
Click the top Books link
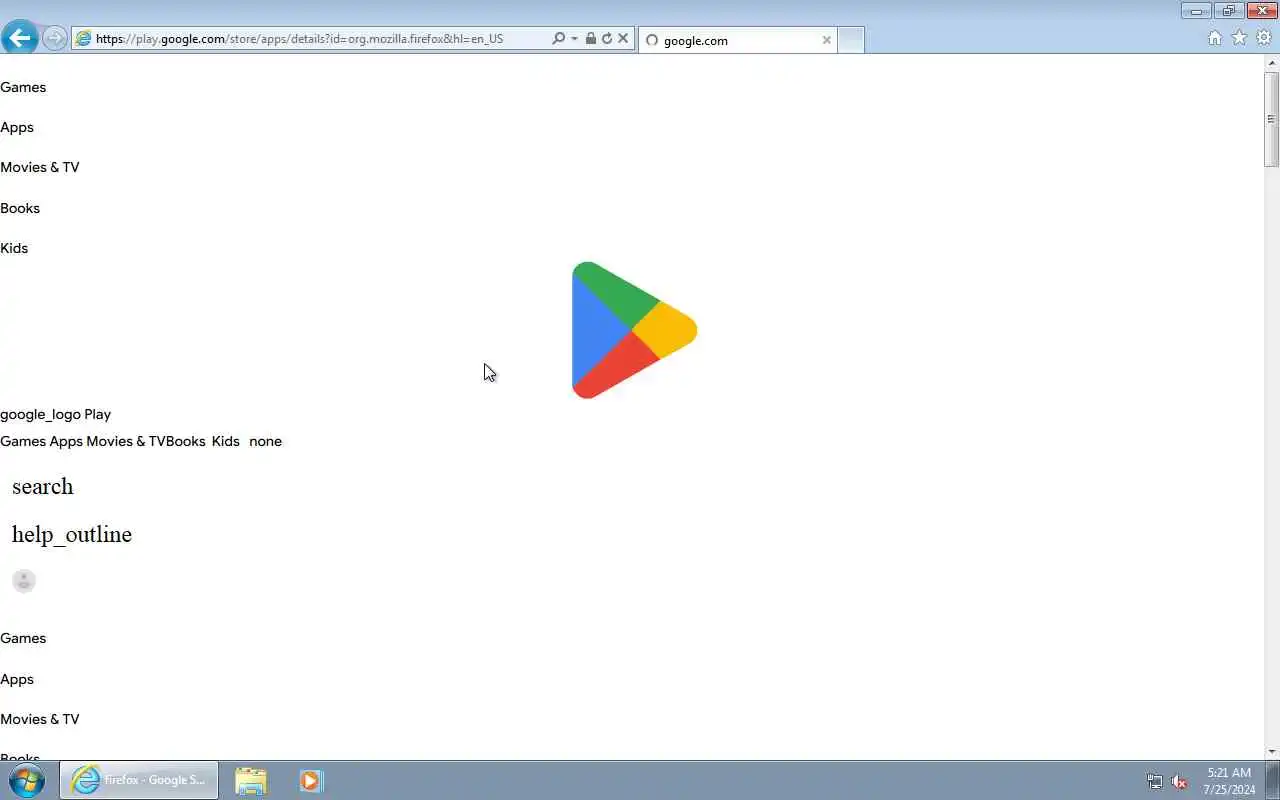(x=20, y=208)
